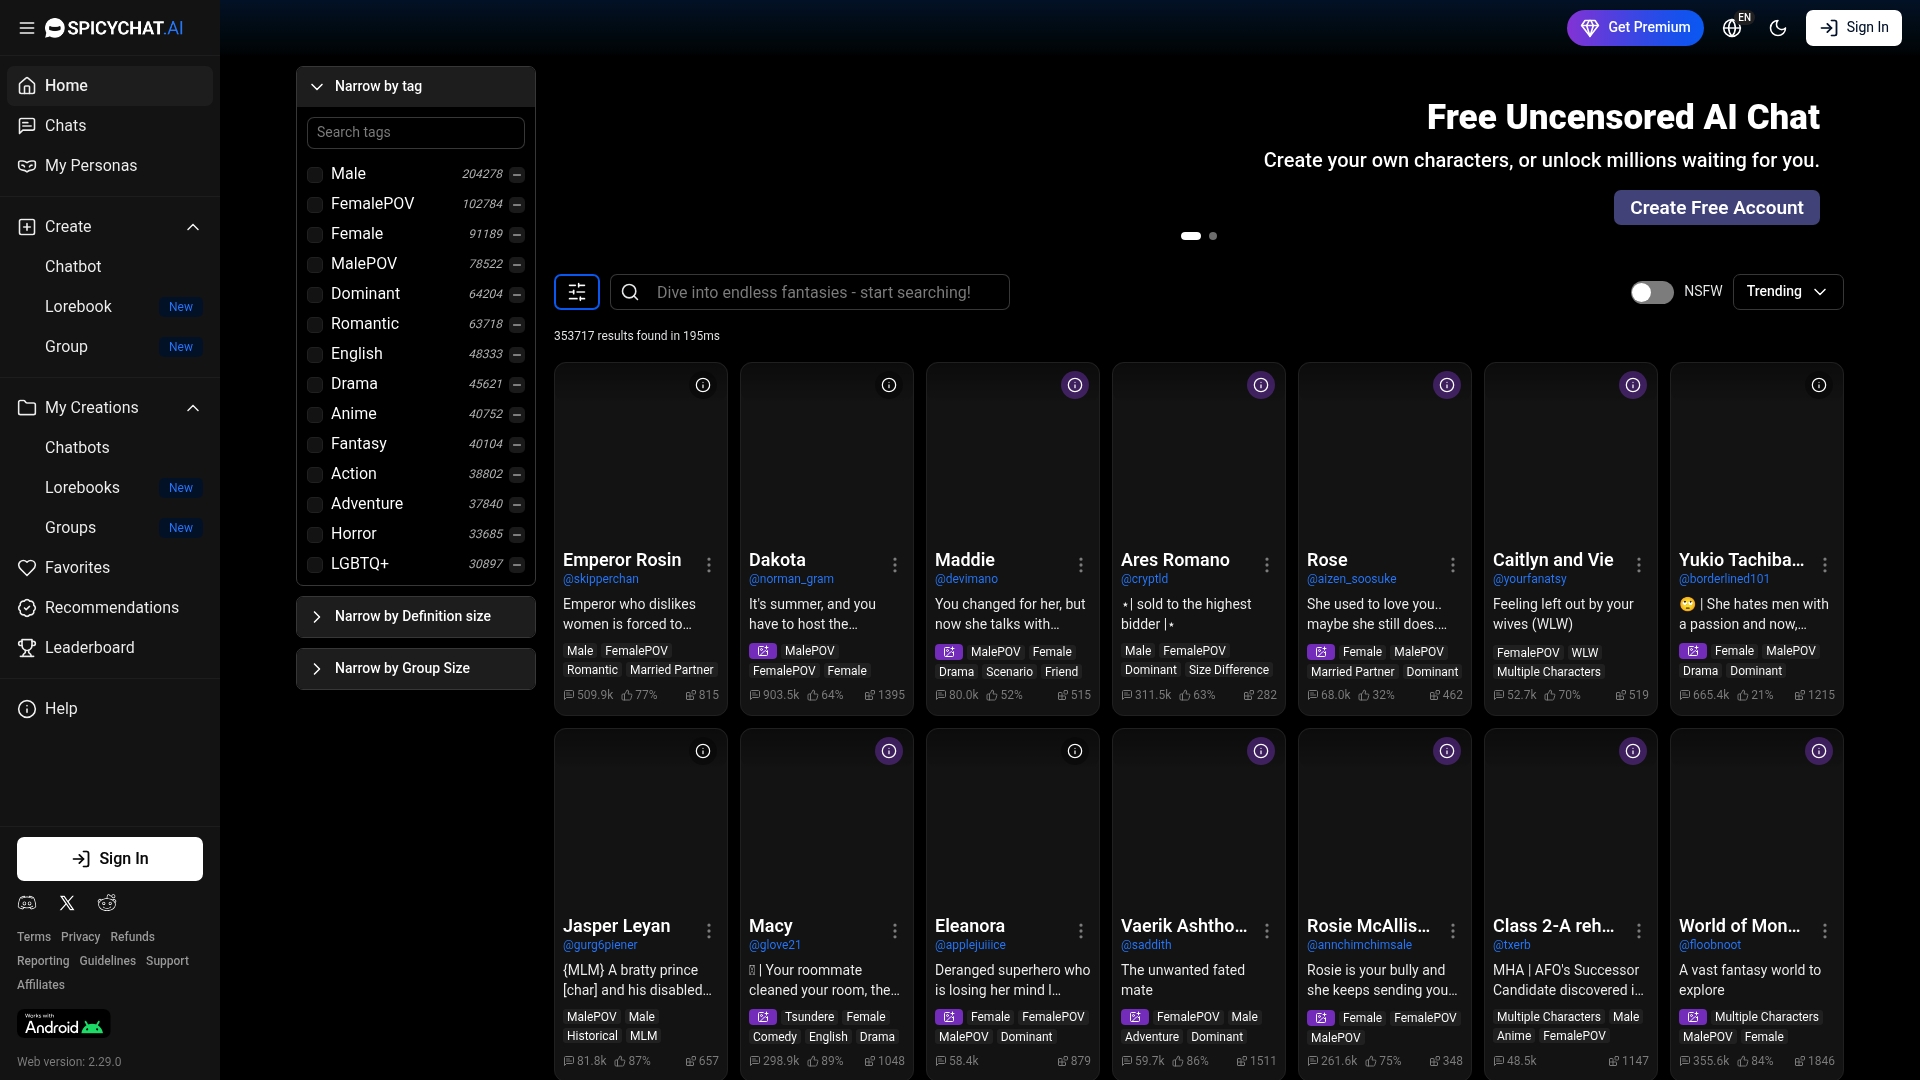Check the FemalePOV tag checkbox

pos(315,205)
